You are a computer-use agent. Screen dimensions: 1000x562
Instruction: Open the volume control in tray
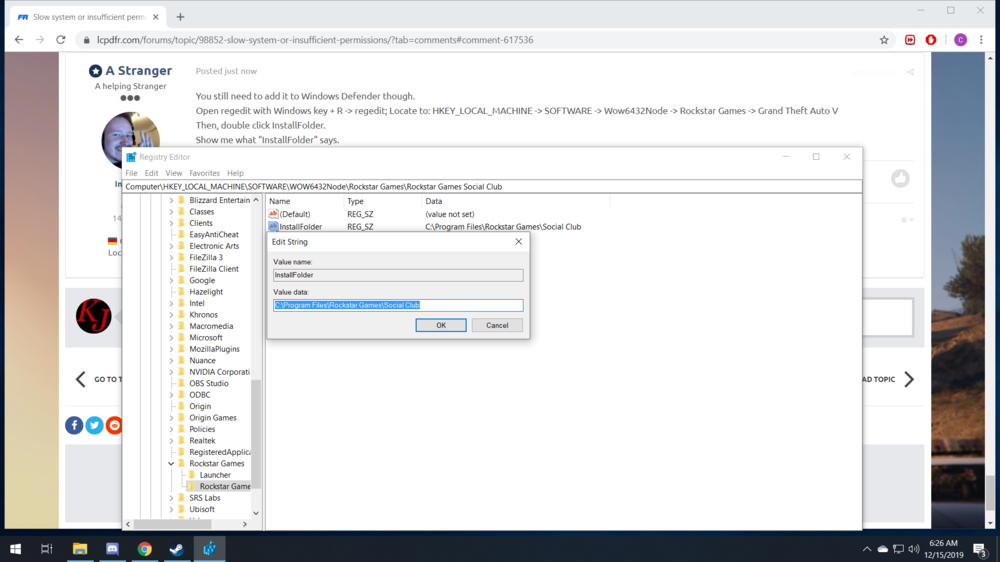click(914, 549)
